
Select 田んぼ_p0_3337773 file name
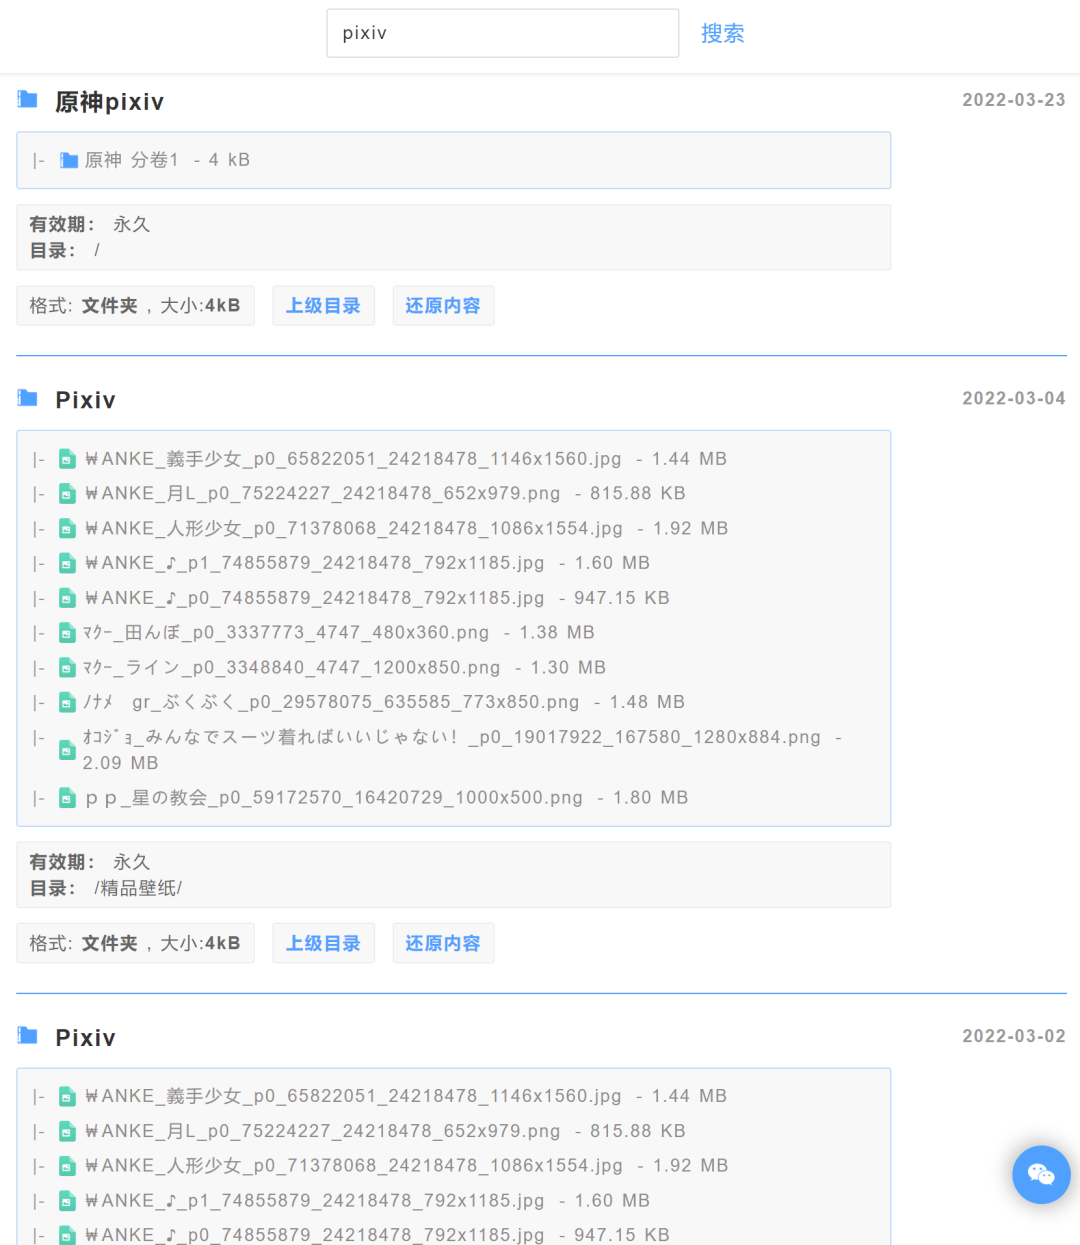(x=286, y=632)
